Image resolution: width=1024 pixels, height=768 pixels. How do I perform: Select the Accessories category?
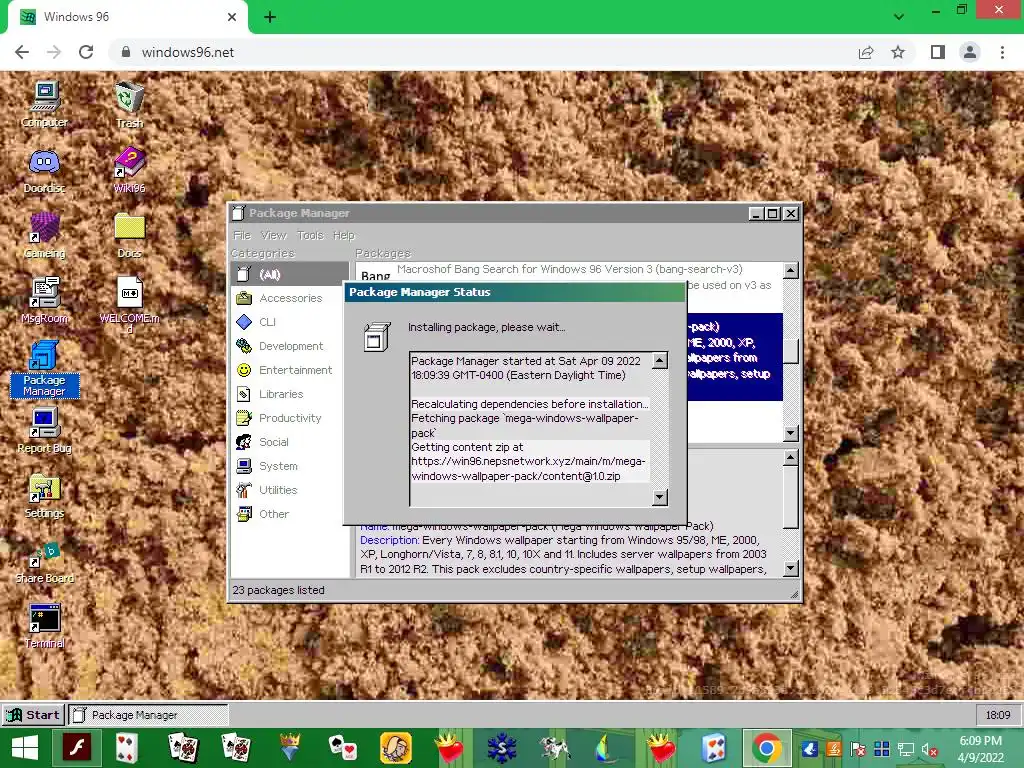tap(290, 298)
